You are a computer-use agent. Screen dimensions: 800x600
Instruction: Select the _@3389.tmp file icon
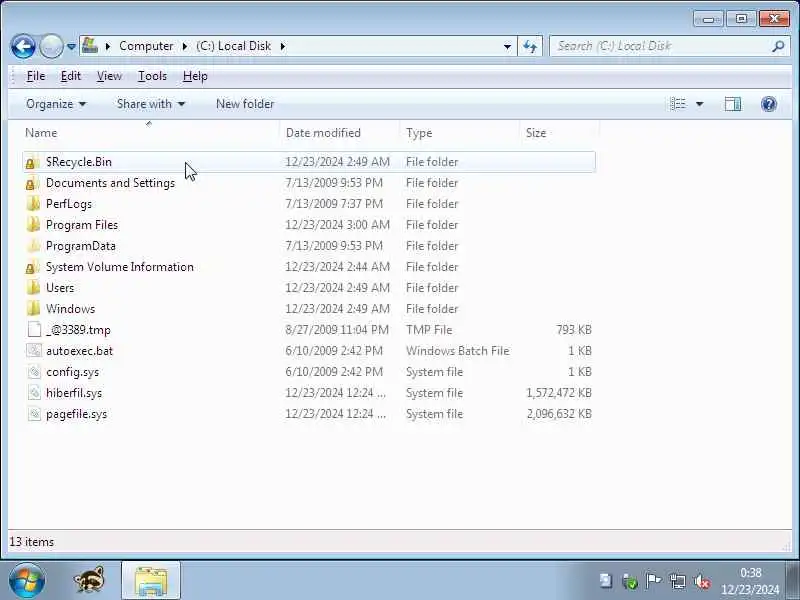(x=34, y=330)
